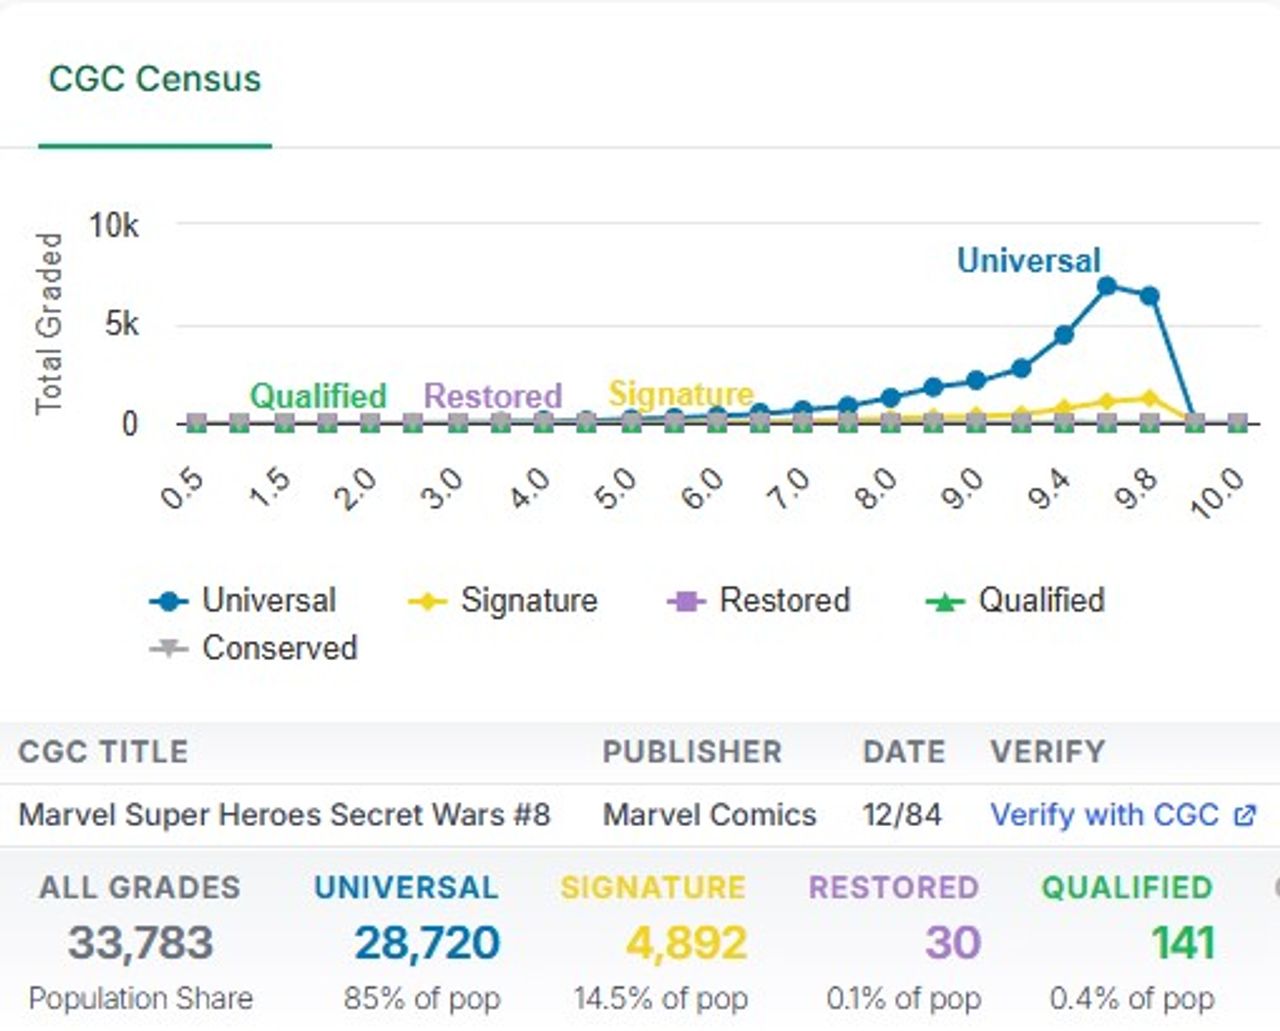Toggle the Universal series in the legend
This screenshot has width=1280, height=1031.
coord(243,601)
